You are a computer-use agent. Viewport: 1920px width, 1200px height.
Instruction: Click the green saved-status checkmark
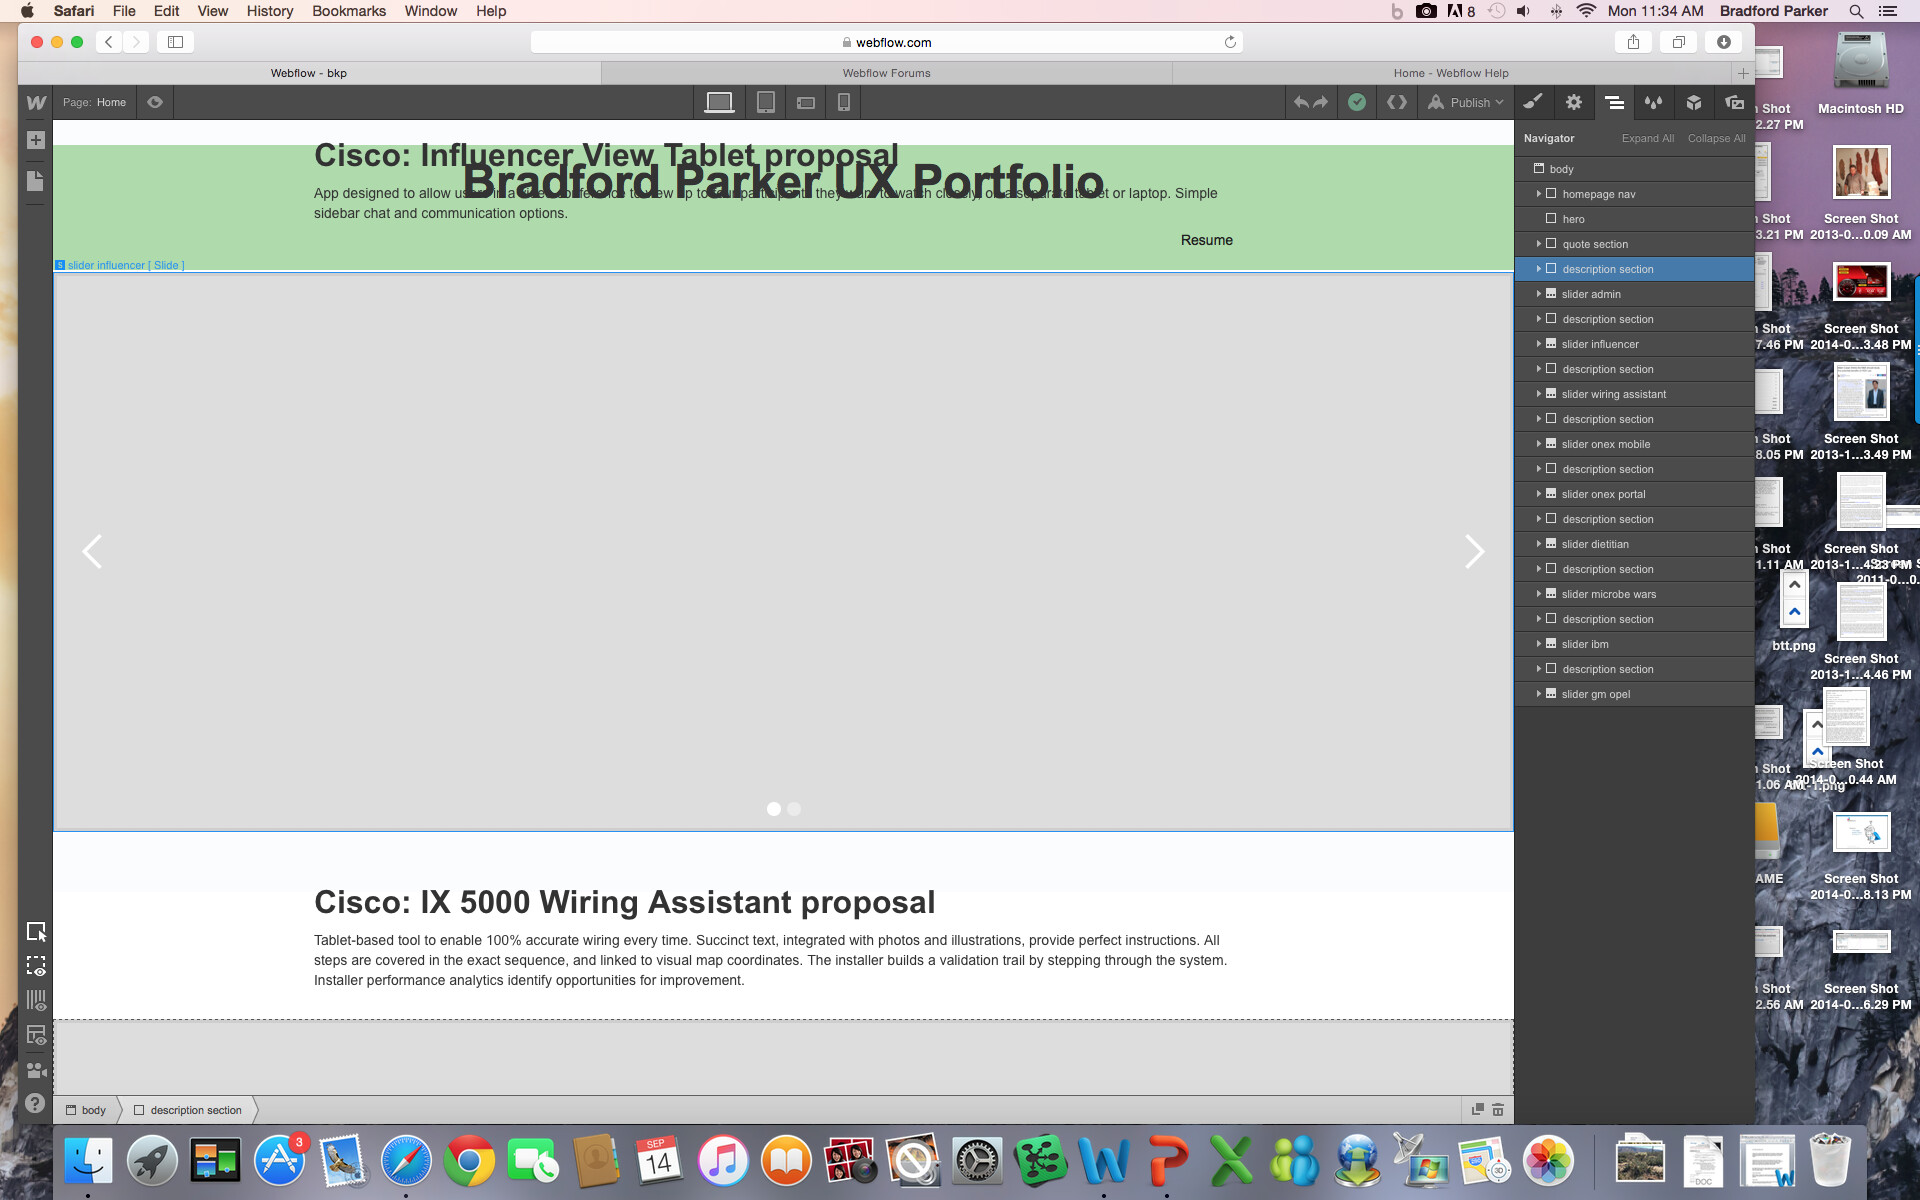1357,102
